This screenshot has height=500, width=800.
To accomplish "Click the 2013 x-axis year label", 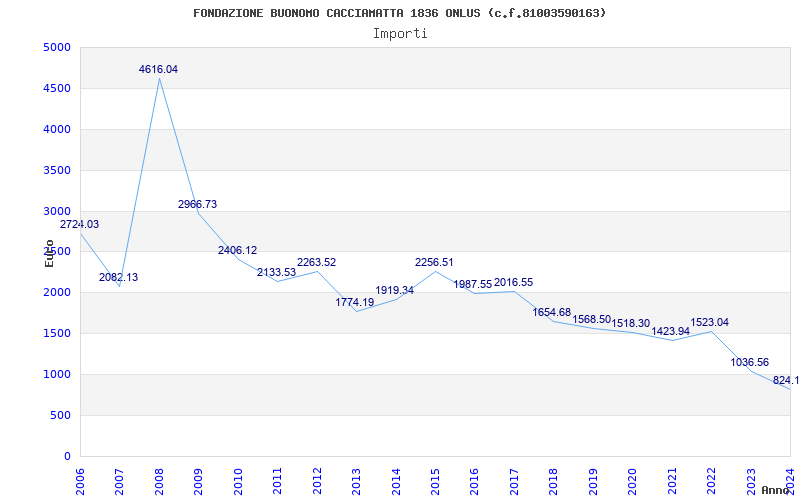I will click(356, 481).
